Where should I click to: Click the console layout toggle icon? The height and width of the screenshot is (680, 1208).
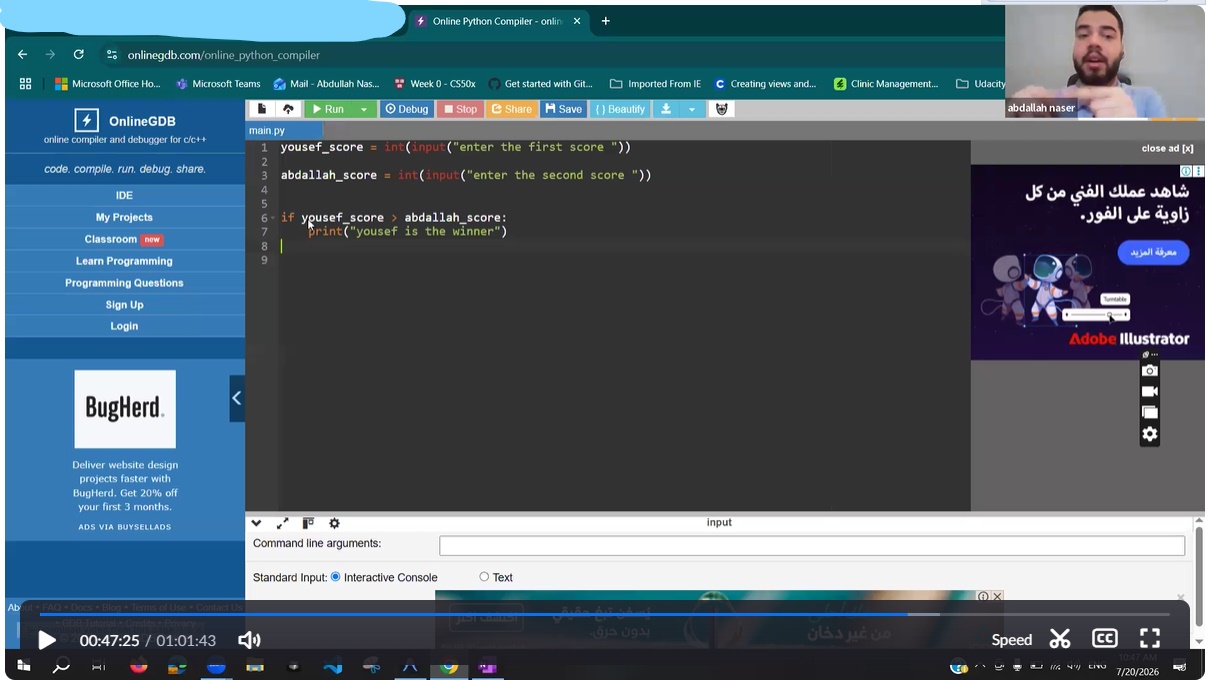point(308,523)
